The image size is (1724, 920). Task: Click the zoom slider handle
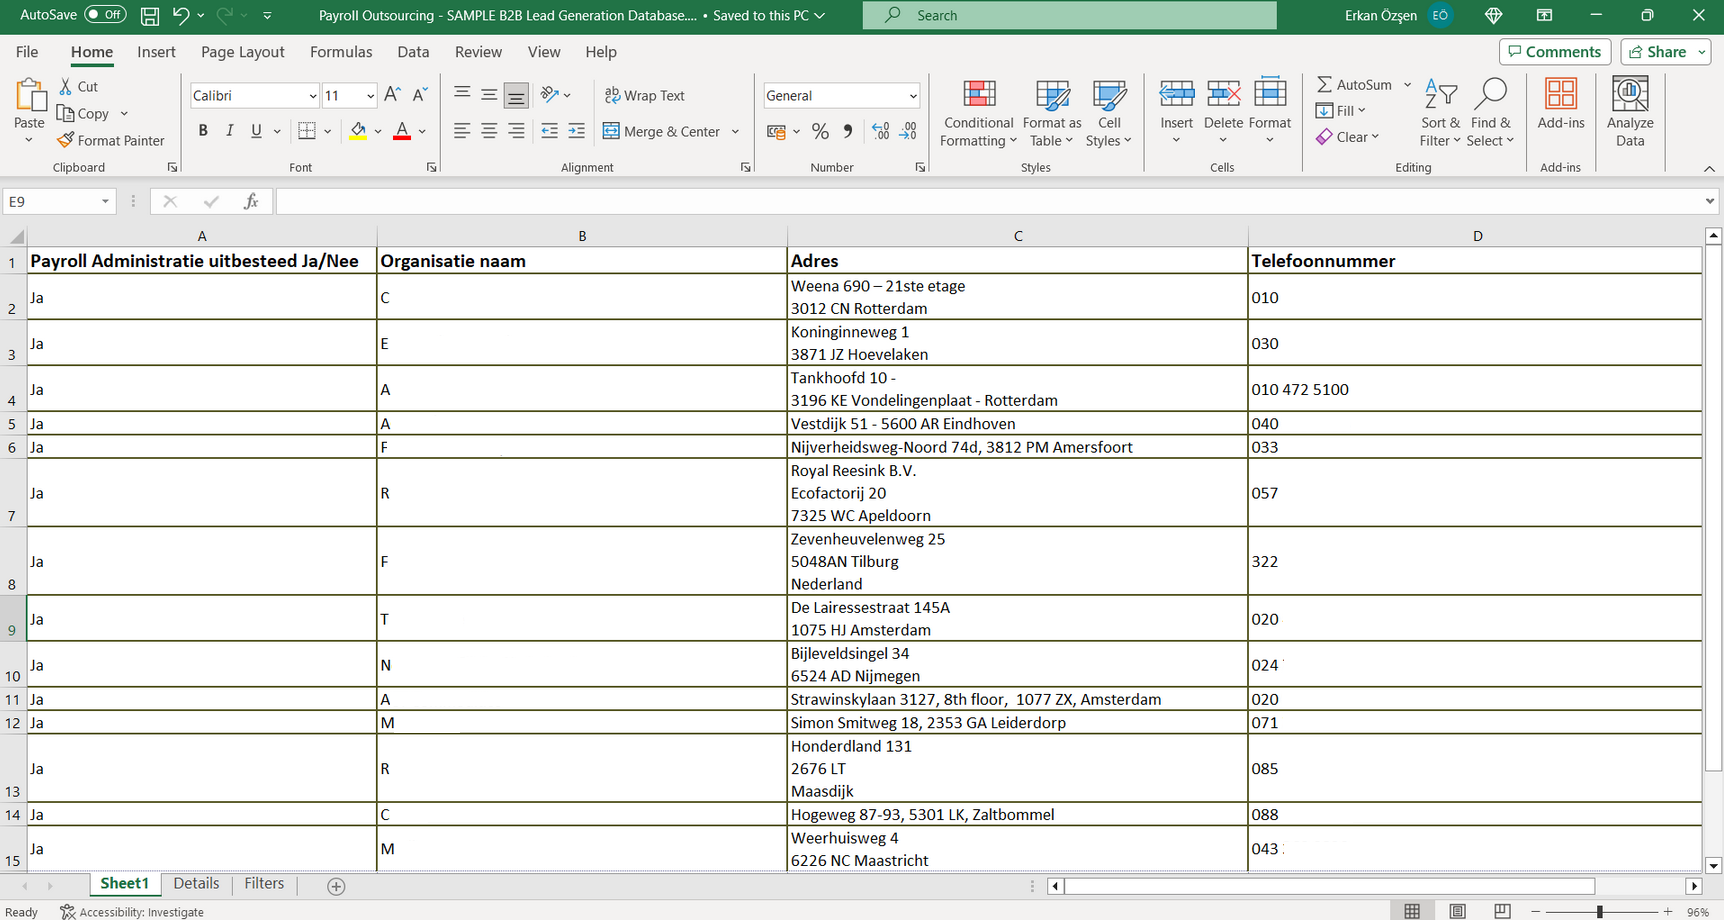pyautogui.click(x=1600, y=911)
